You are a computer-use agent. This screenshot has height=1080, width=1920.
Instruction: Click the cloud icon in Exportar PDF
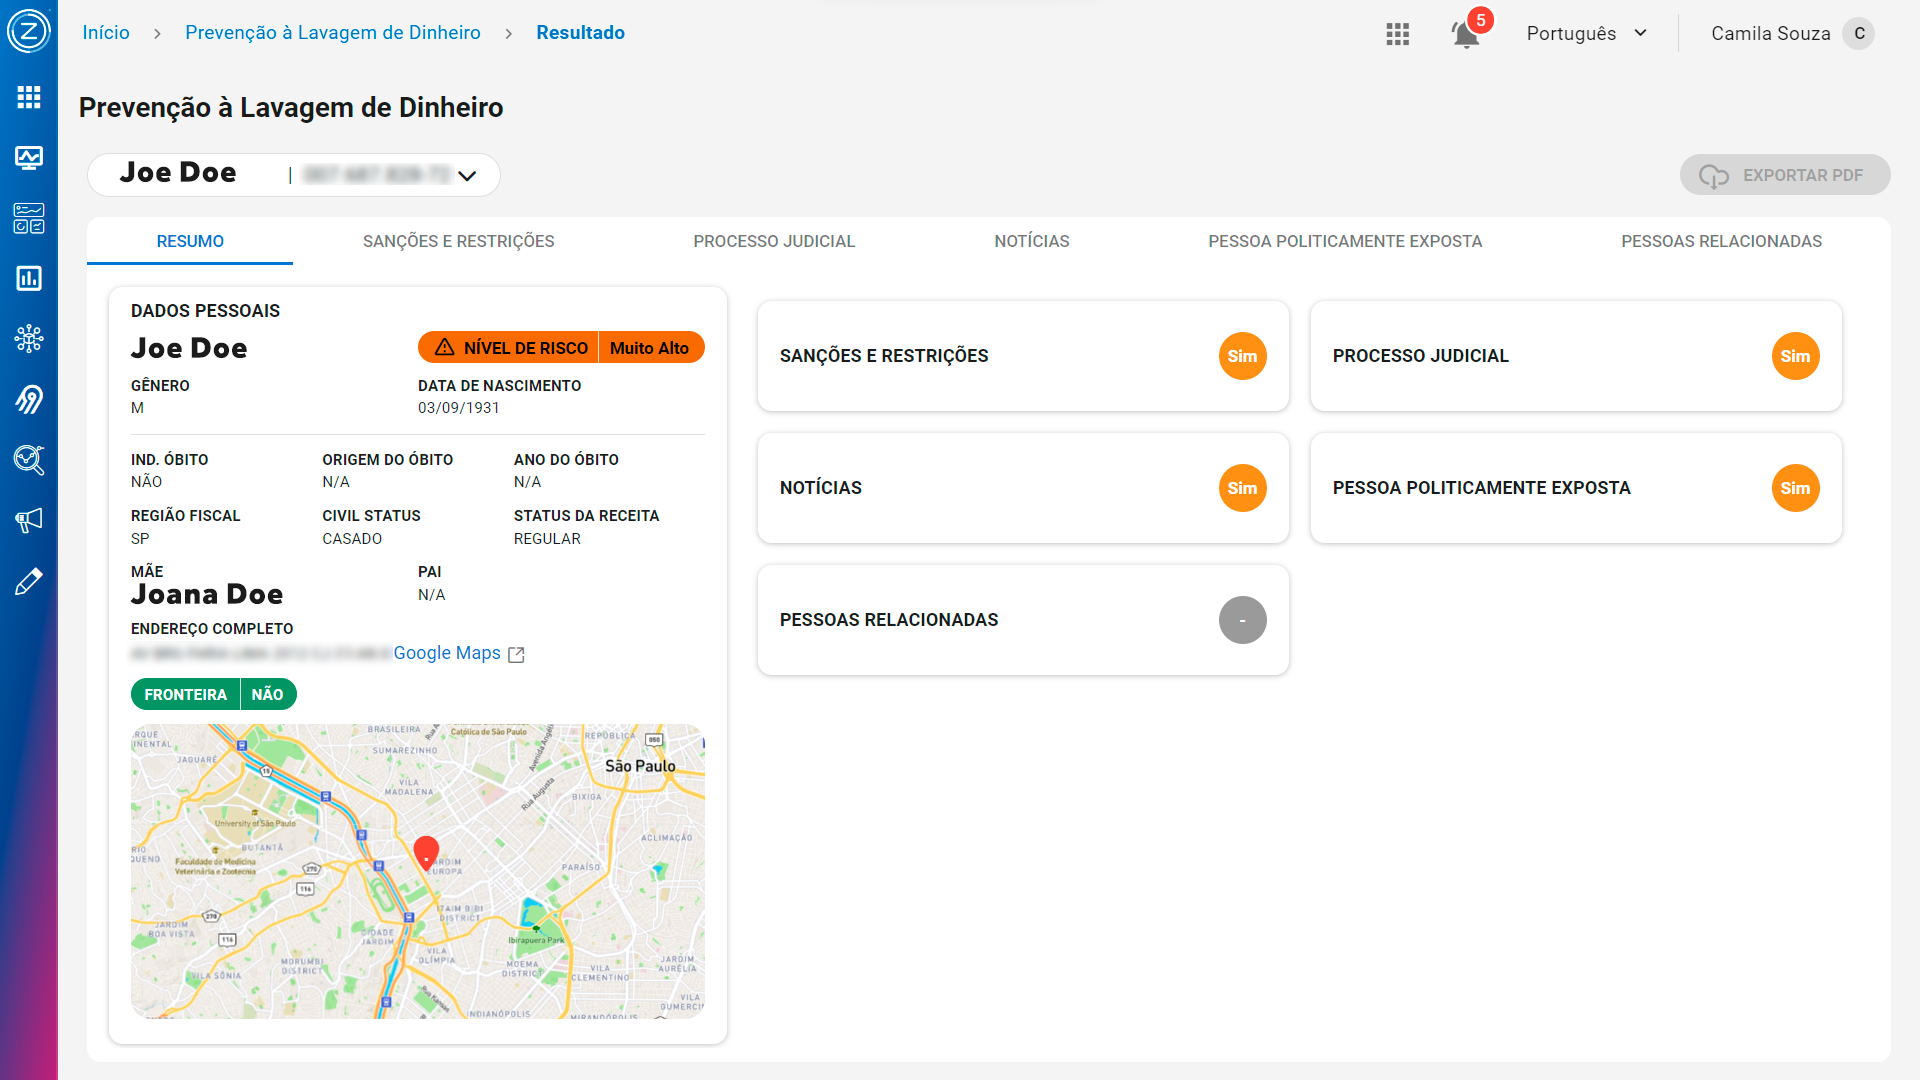(x=1713, y=176)
